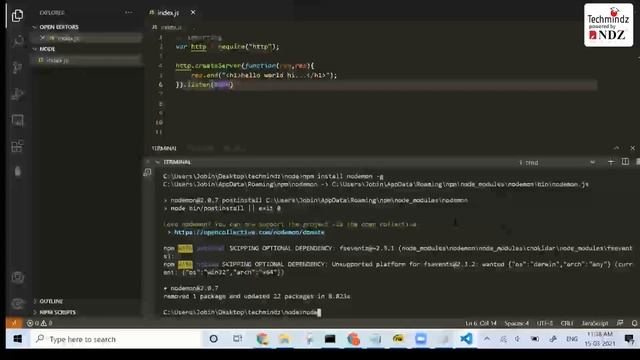Close the terminal panel
Screen dimensions: 640x360
[633, 148]
